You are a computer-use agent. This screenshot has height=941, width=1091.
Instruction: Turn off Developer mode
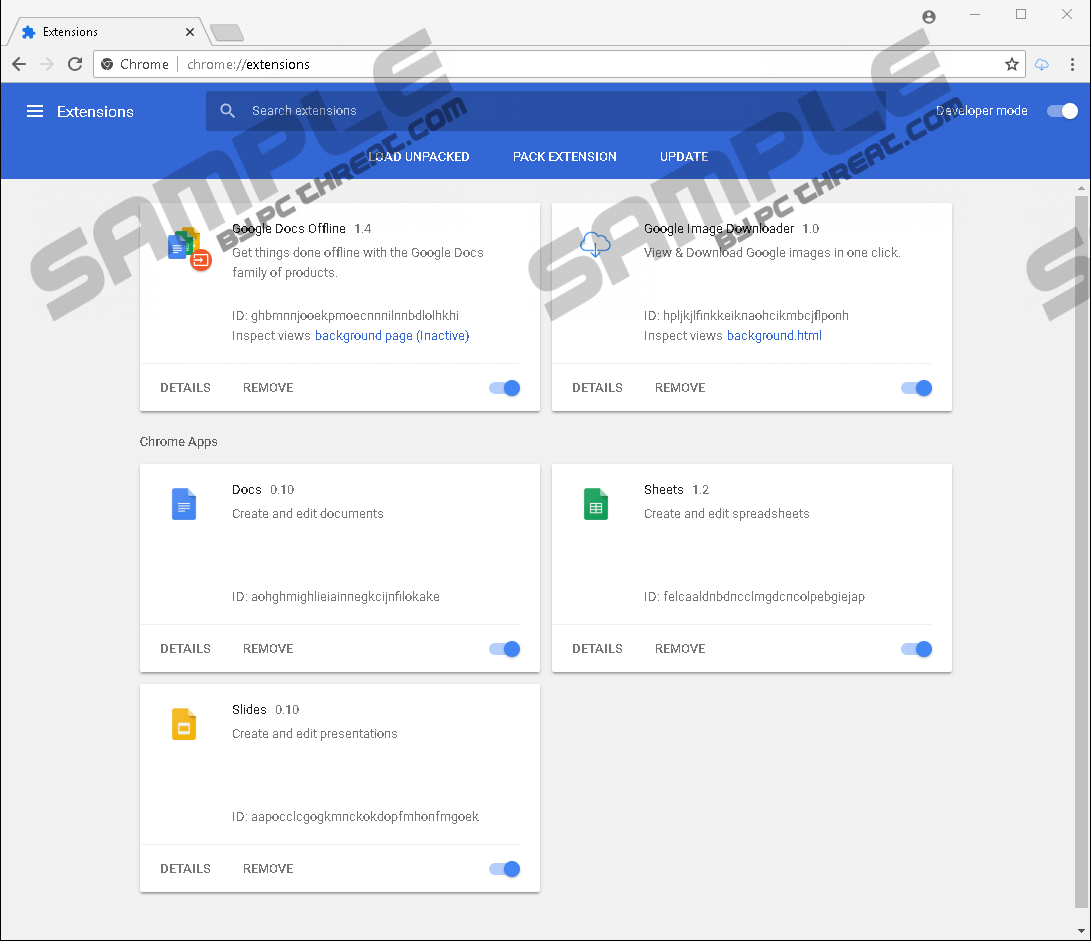pyautogui.click(x=1062, y=111)
